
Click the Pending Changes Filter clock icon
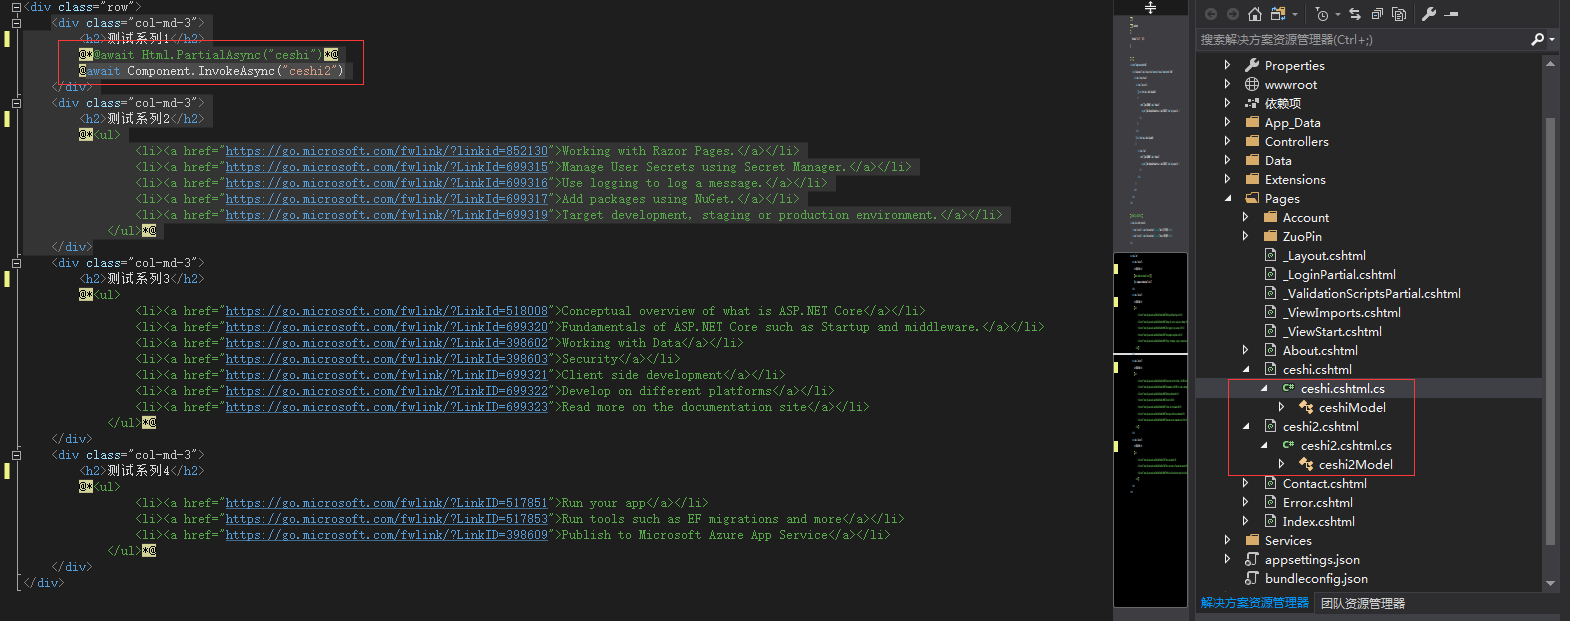1322,14
